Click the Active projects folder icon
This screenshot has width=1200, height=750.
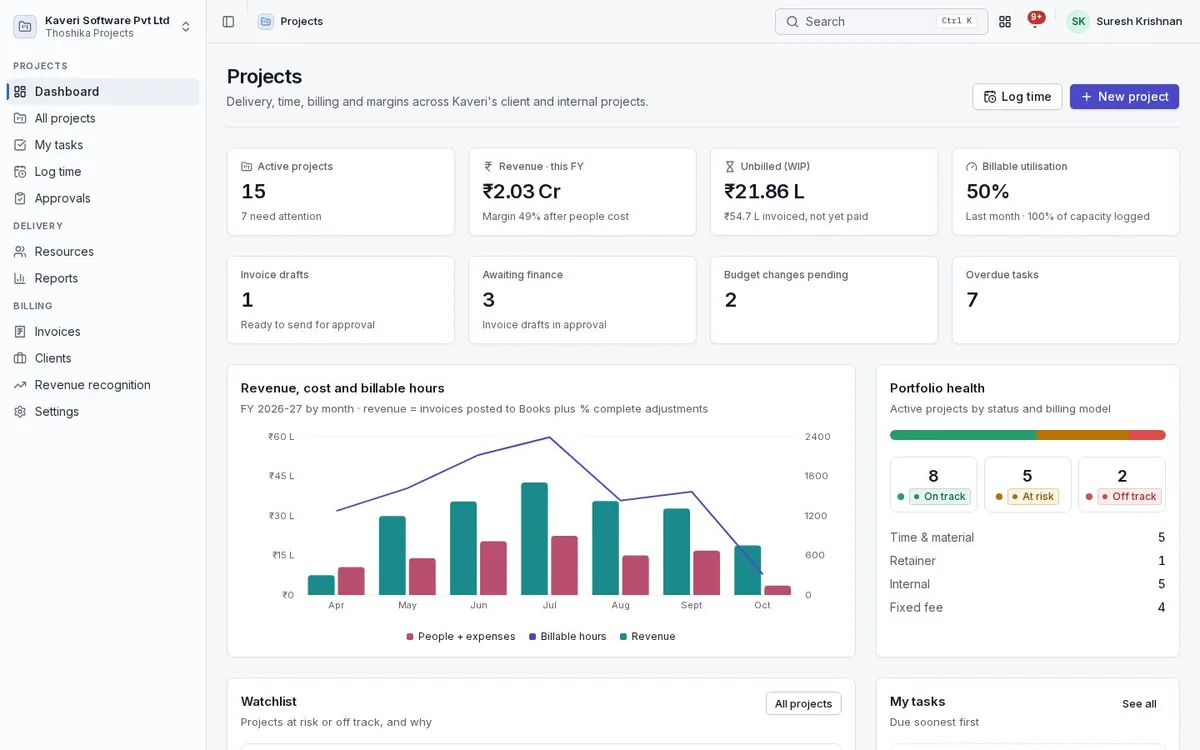click(x=247, y=167)
